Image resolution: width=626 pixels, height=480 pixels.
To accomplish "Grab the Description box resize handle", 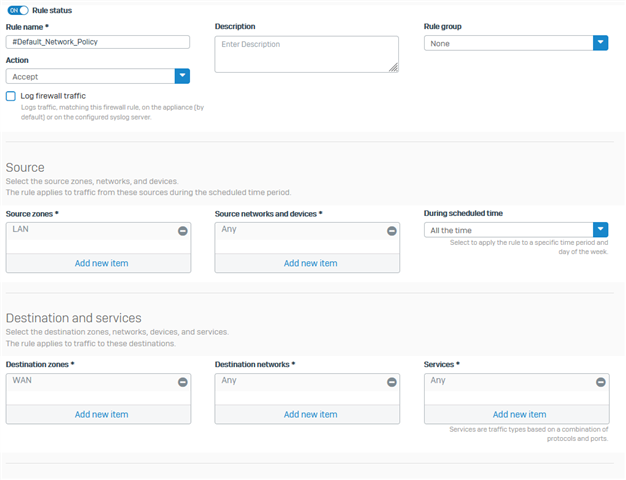I will 394,68.
